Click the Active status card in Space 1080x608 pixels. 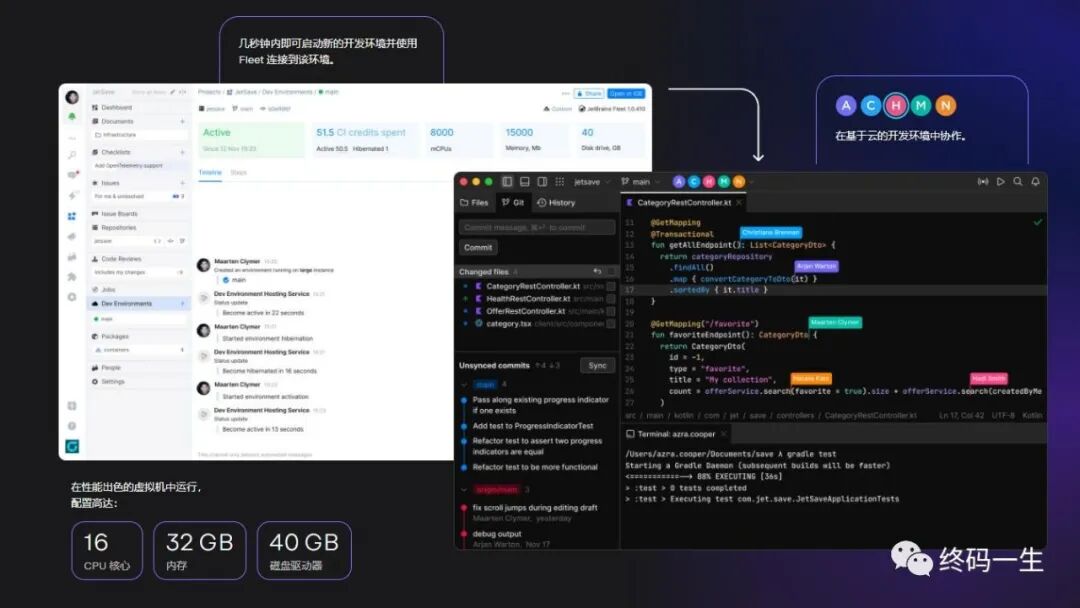click(251, 139)
